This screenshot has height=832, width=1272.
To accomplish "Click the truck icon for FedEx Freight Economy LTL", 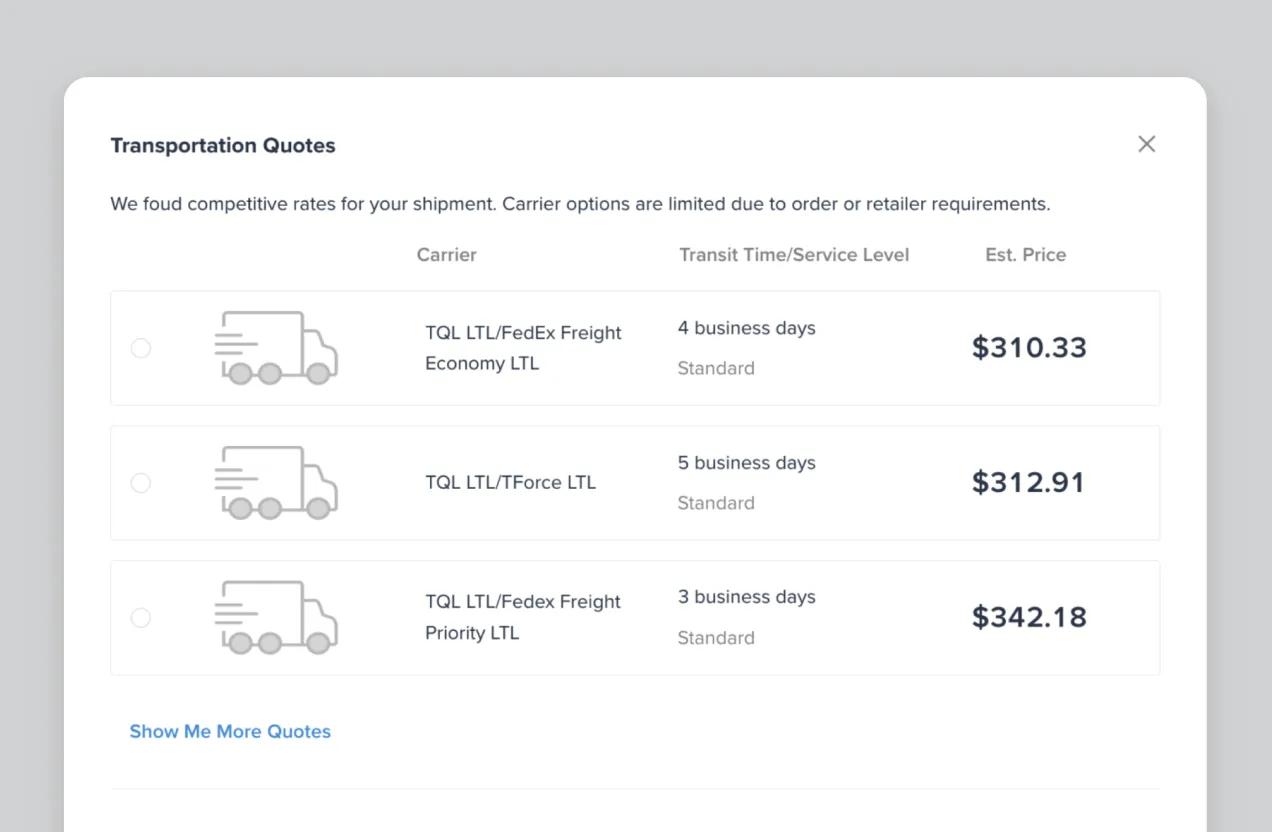I will tap(276, 348).
